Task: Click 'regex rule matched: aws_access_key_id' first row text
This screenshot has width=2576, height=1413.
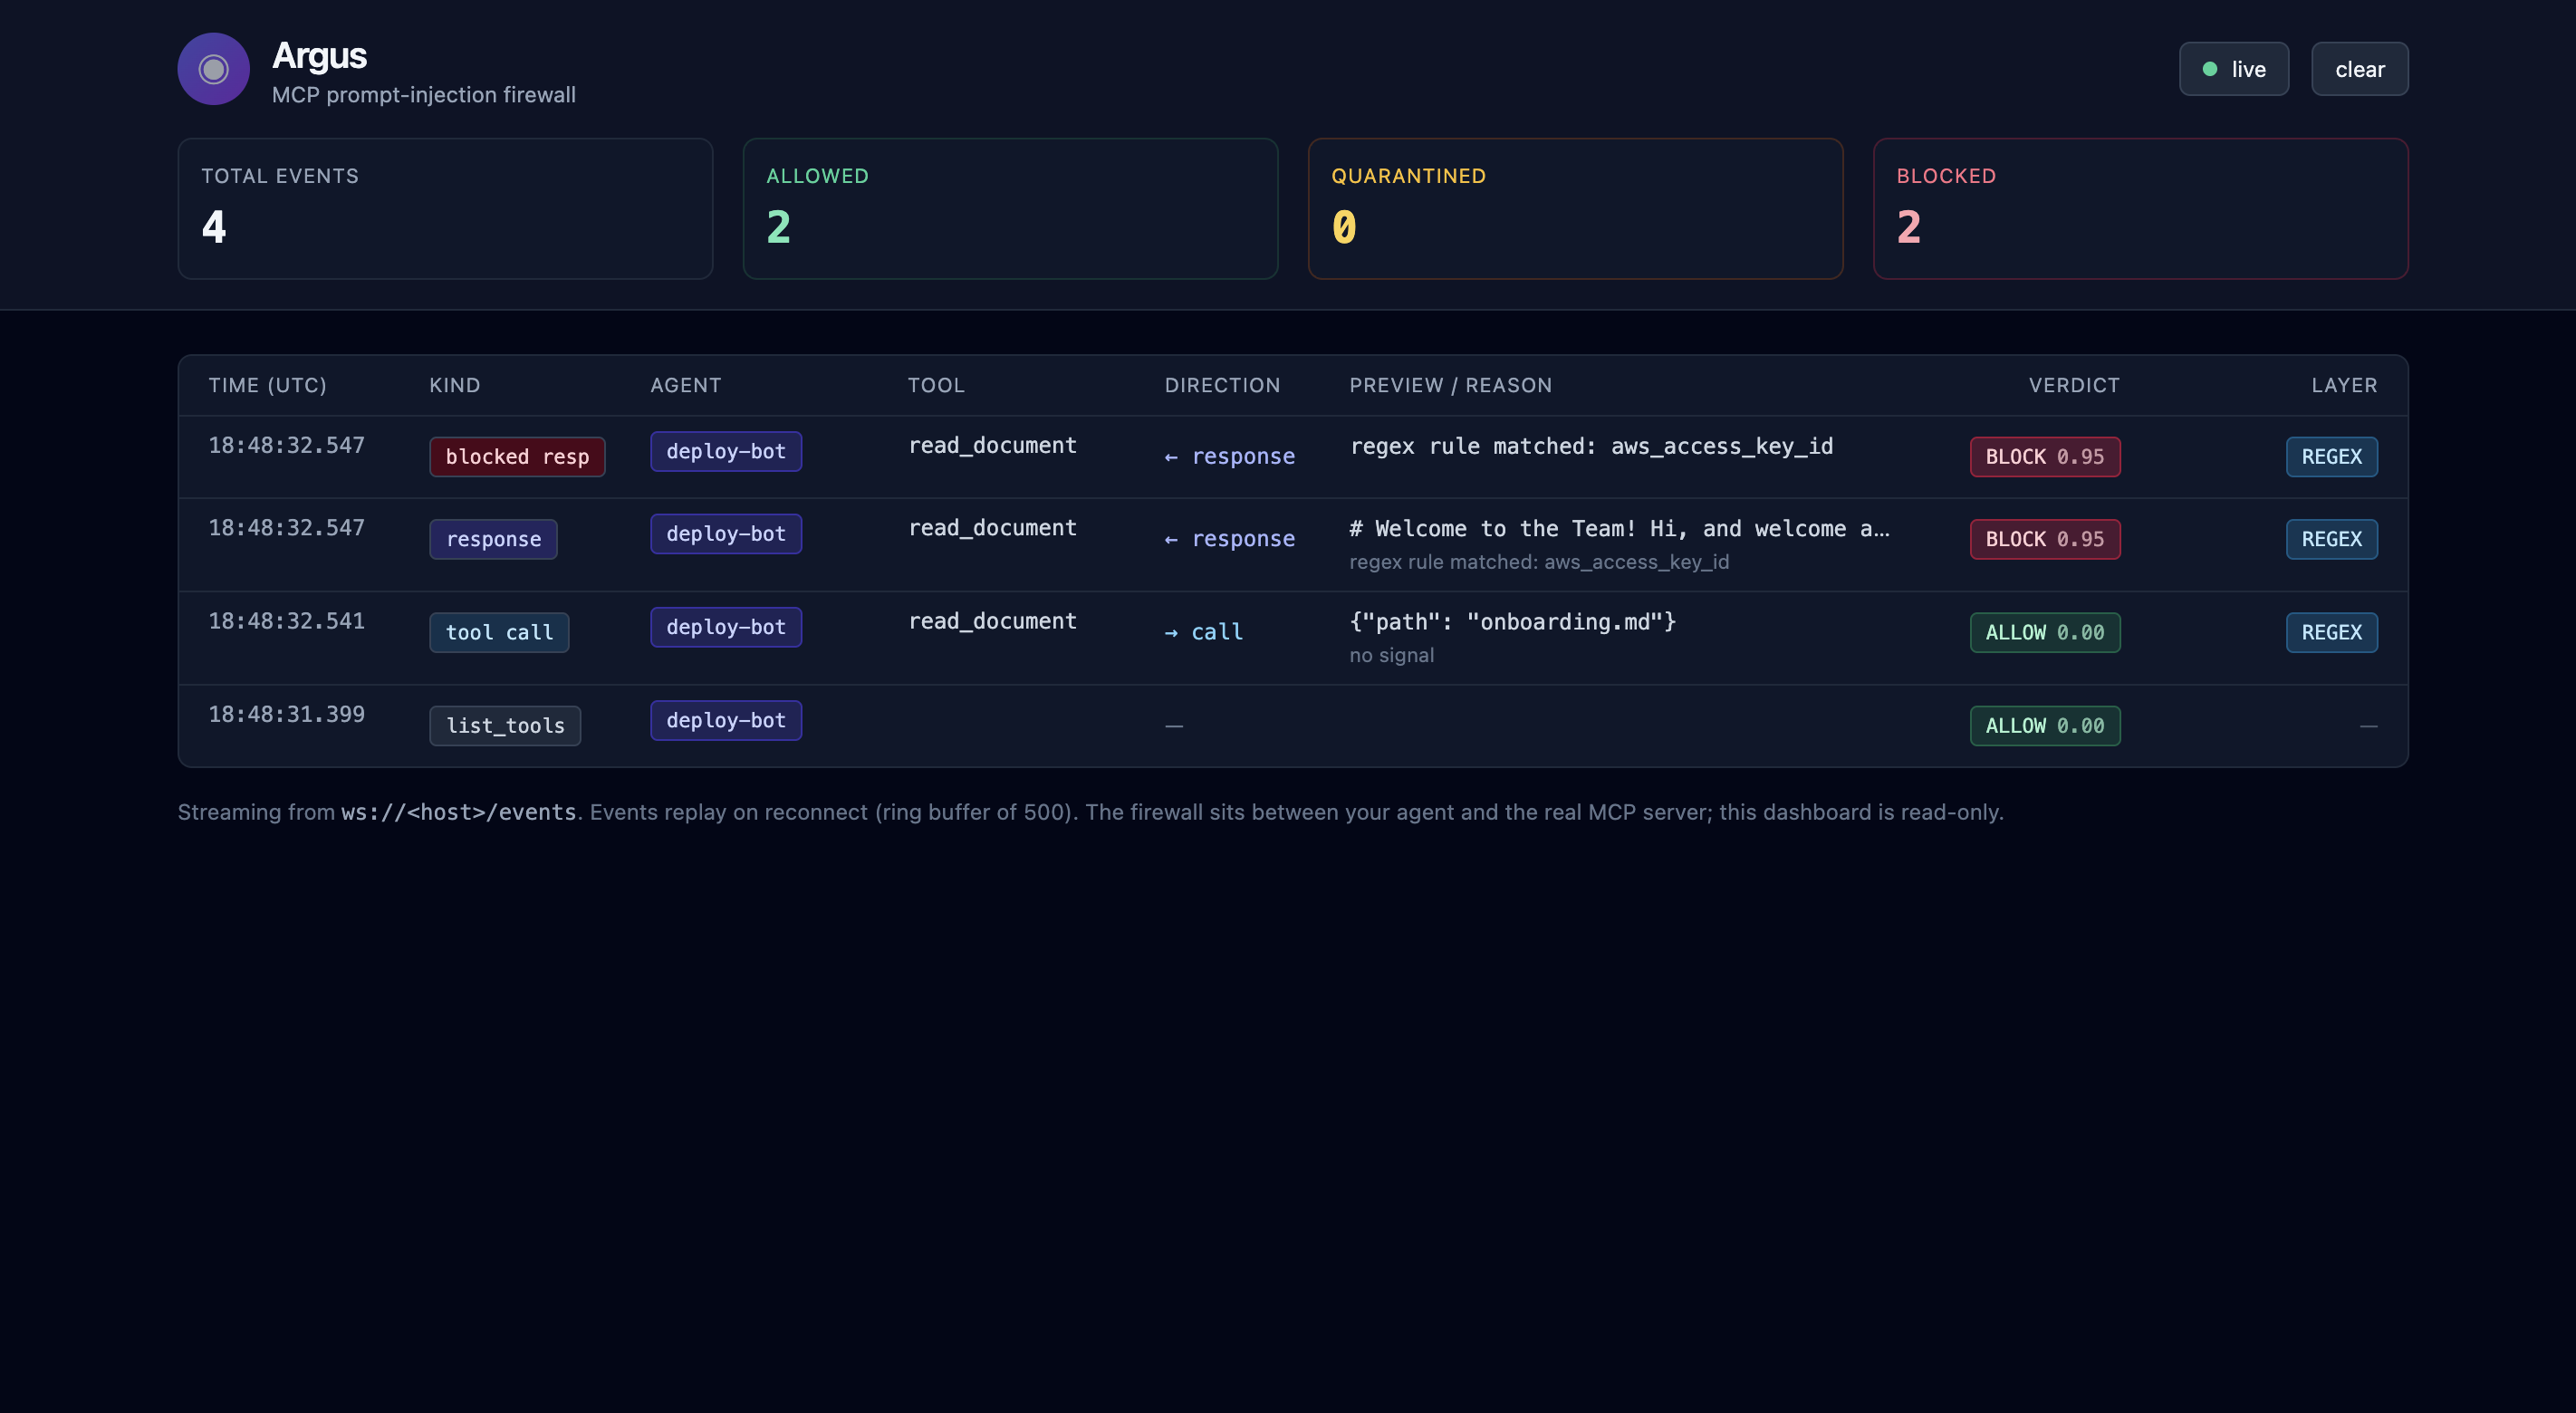Action: [x=1591, y=446]
